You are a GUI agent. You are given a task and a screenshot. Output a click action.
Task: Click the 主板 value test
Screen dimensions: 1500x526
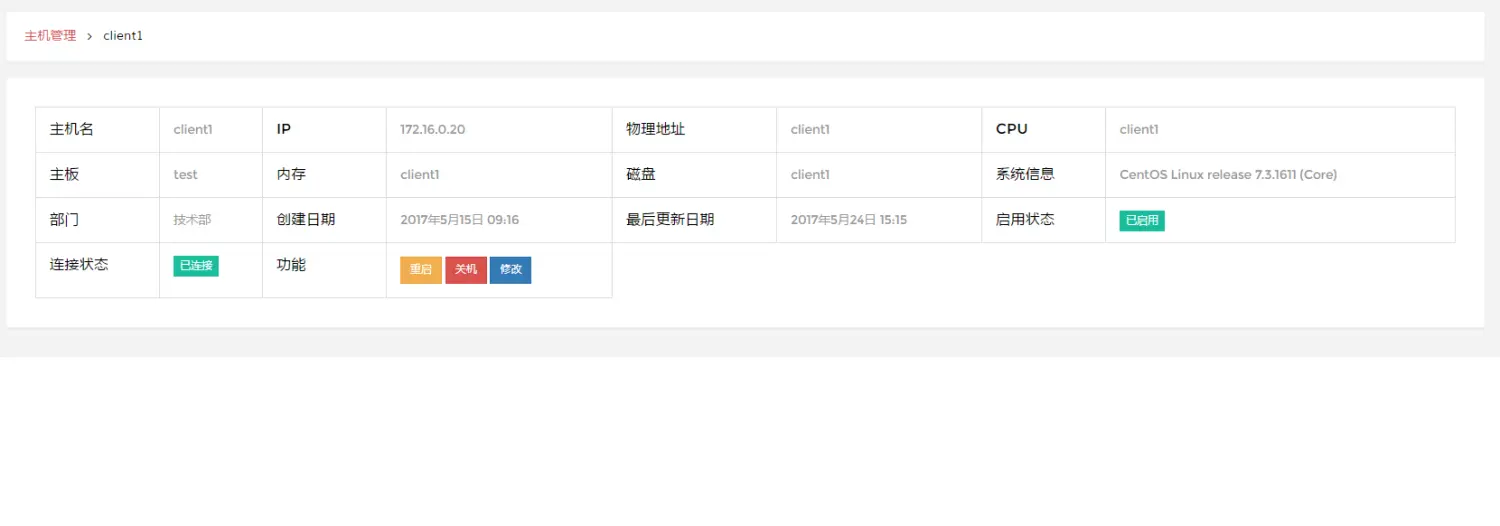[185, 175]
